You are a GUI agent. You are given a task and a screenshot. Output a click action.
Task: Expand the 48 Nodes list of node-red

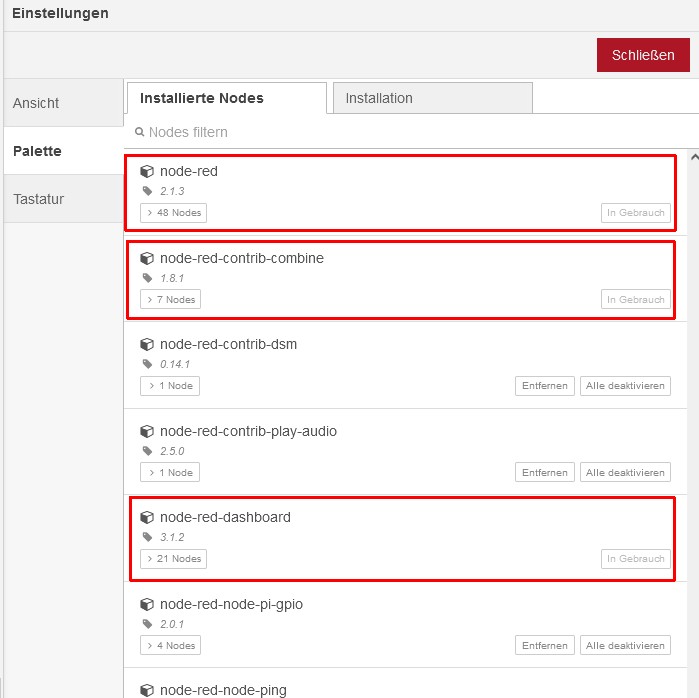(173, 212)
